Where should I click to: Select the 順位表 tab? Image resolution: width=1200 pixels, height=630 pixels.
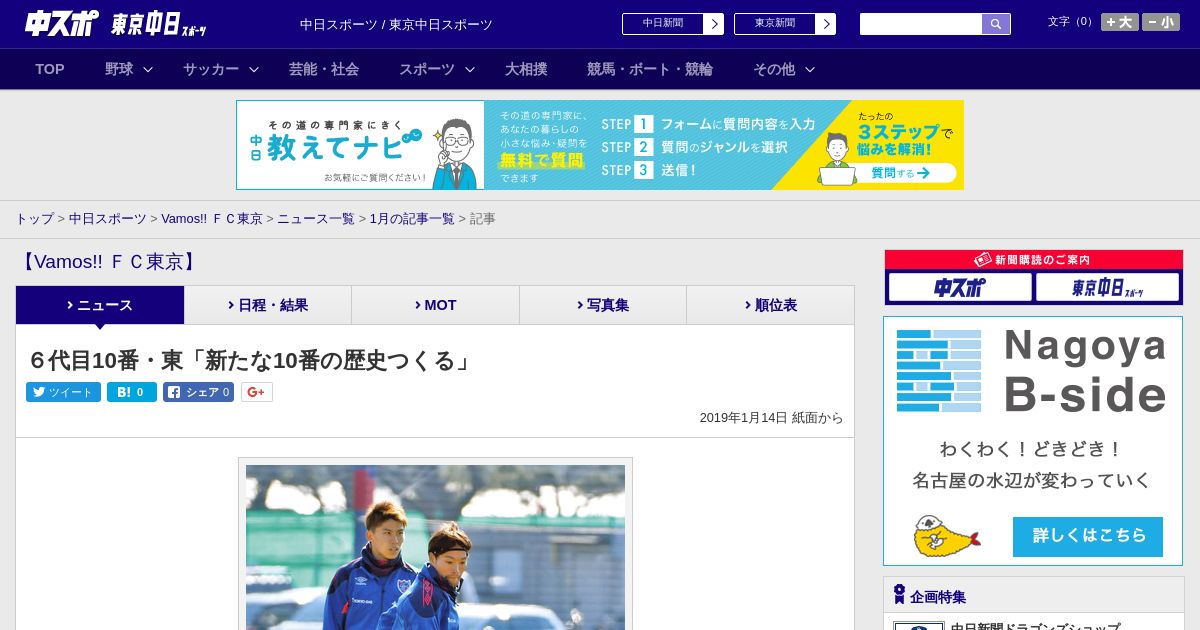(x=770, y=305)
